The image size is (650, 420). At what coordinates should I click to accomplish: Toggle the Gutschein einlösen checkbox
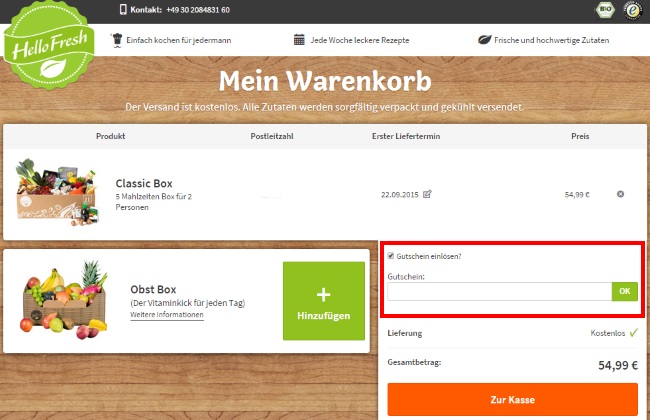point(391,256)
